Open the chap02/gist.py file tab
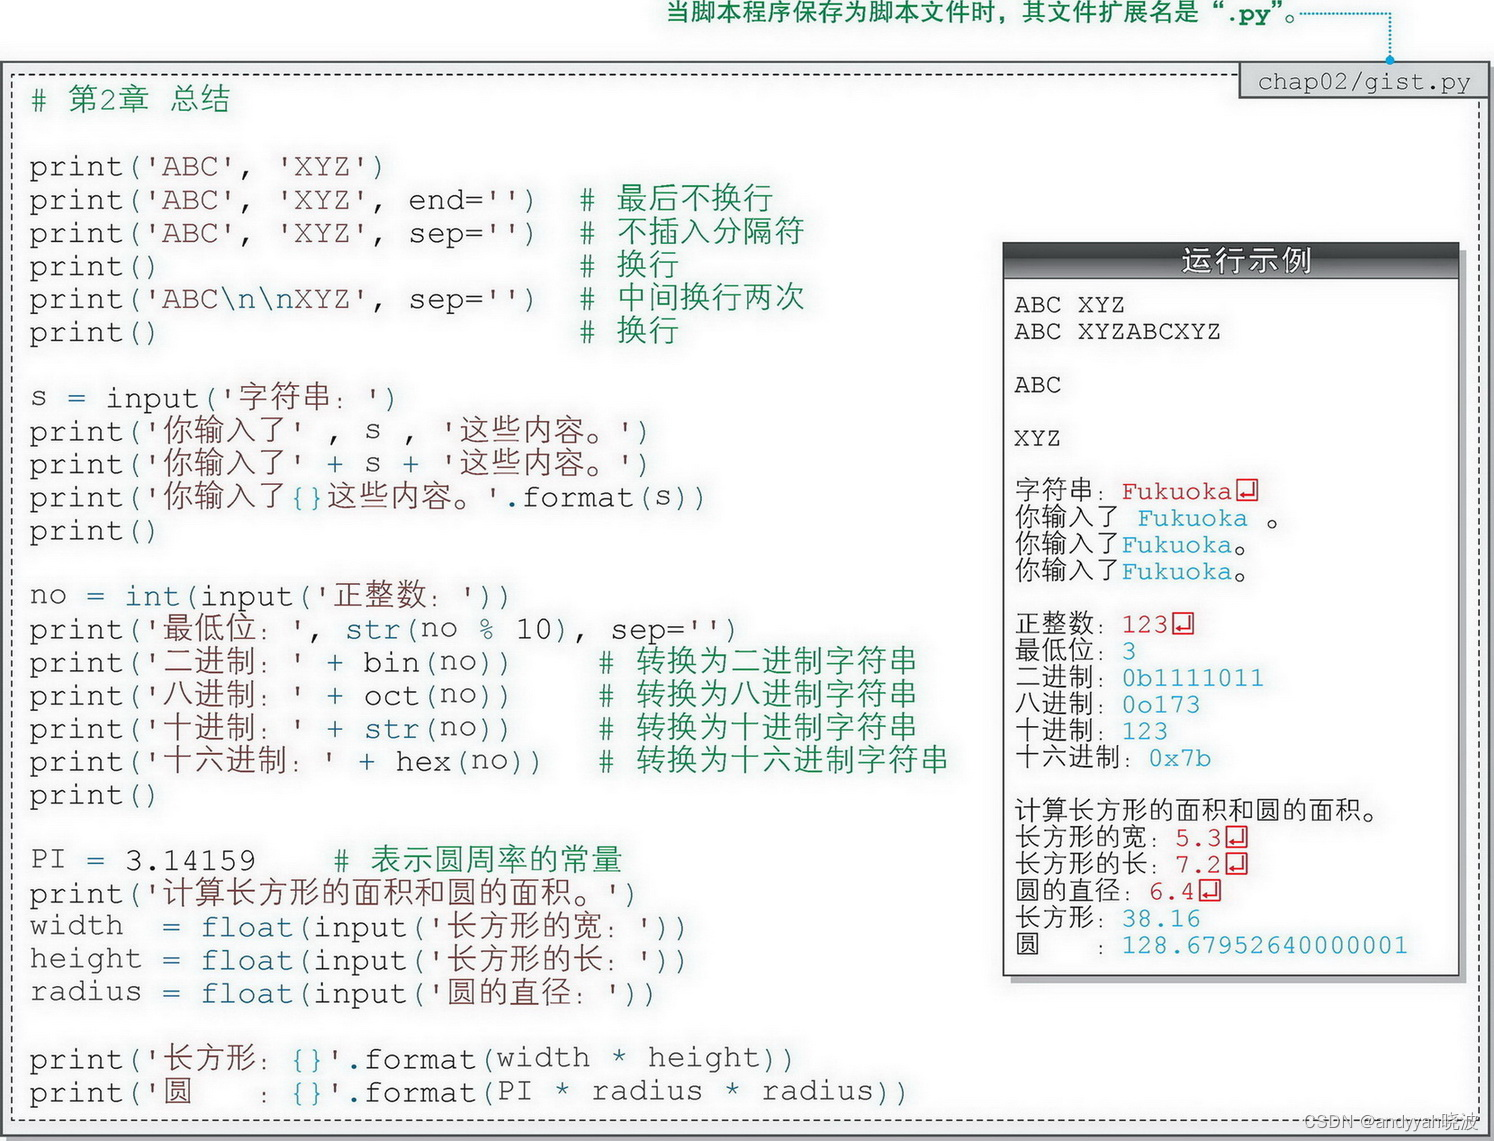1494x1141 pixels. 1360,82
